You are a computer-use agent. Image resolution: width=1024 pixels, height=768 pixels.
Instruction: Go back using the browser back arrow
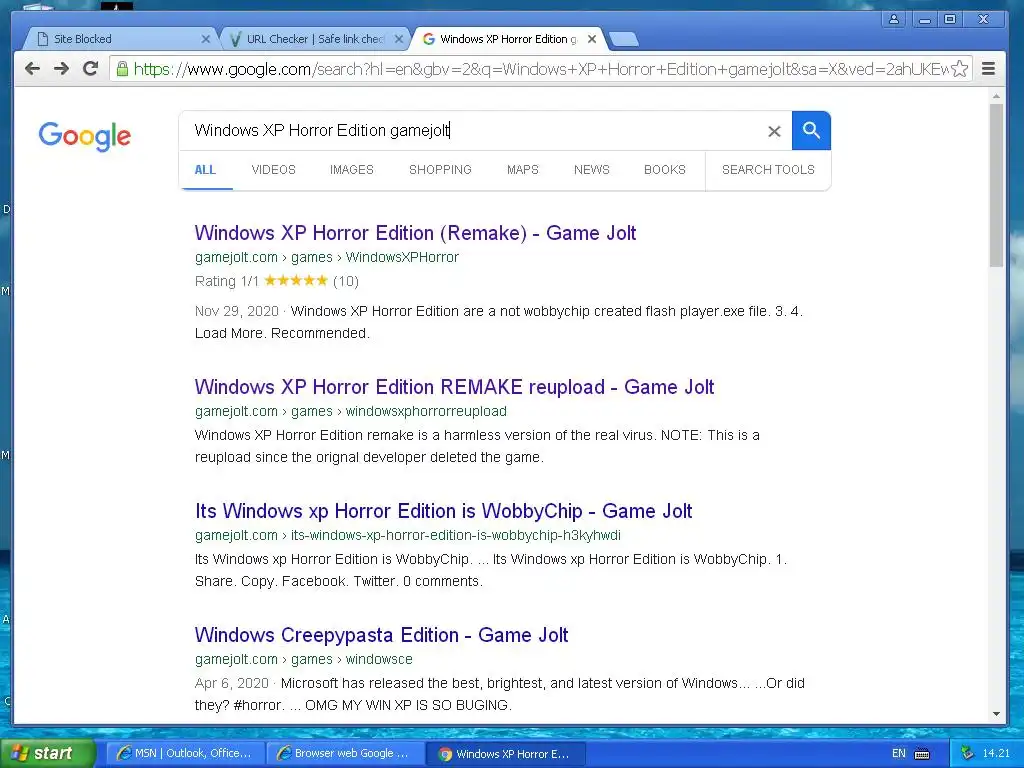click(32, 69)
